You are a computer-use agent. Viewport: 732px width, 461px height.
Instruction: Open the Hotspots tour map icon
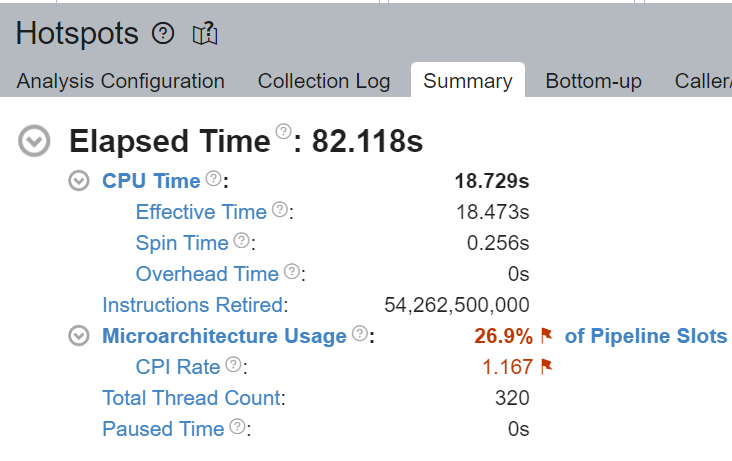(205, 34)
